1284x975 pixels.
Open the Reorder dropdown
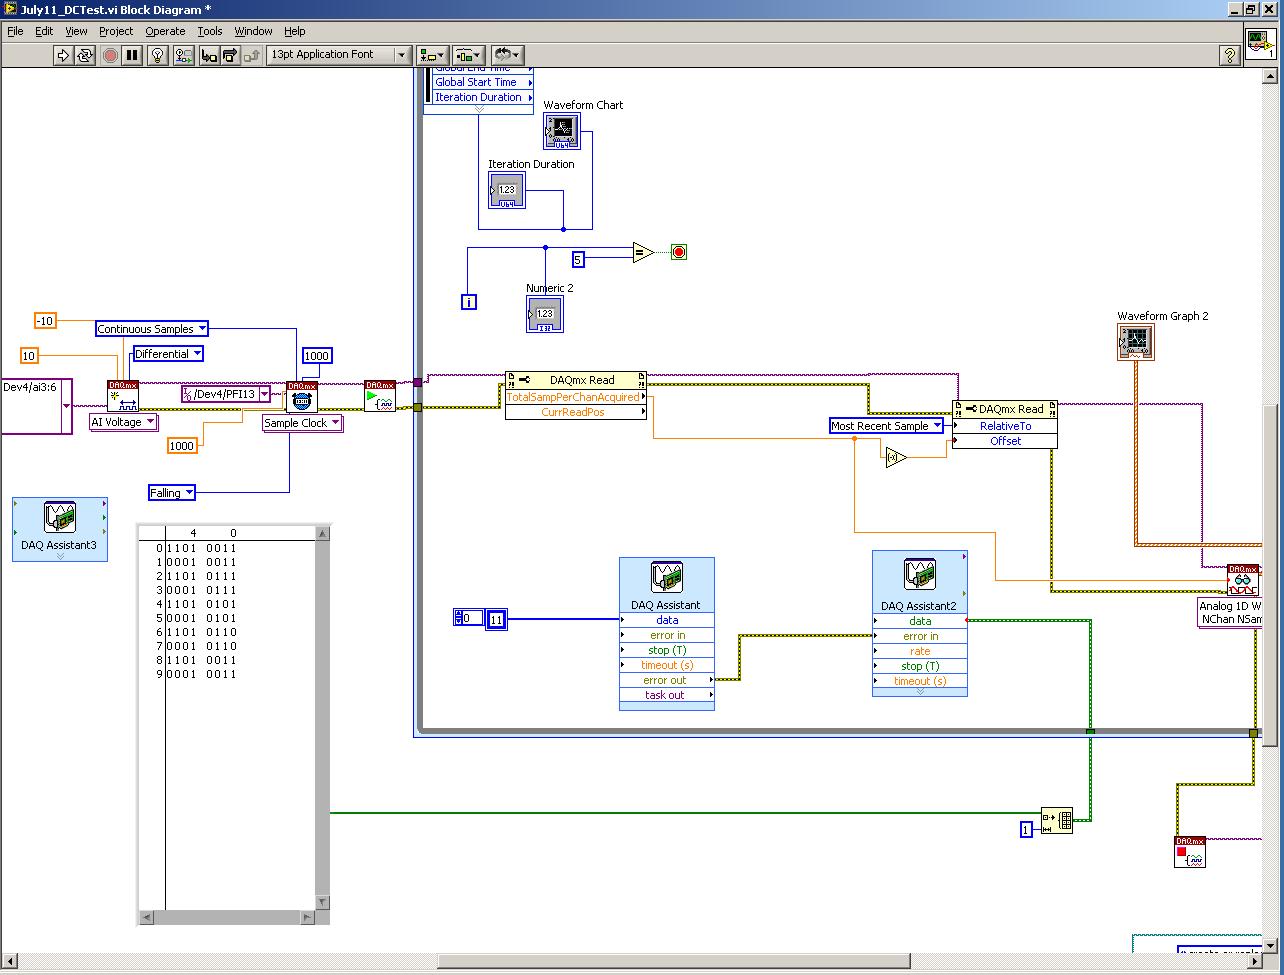[x=507, y=55]
